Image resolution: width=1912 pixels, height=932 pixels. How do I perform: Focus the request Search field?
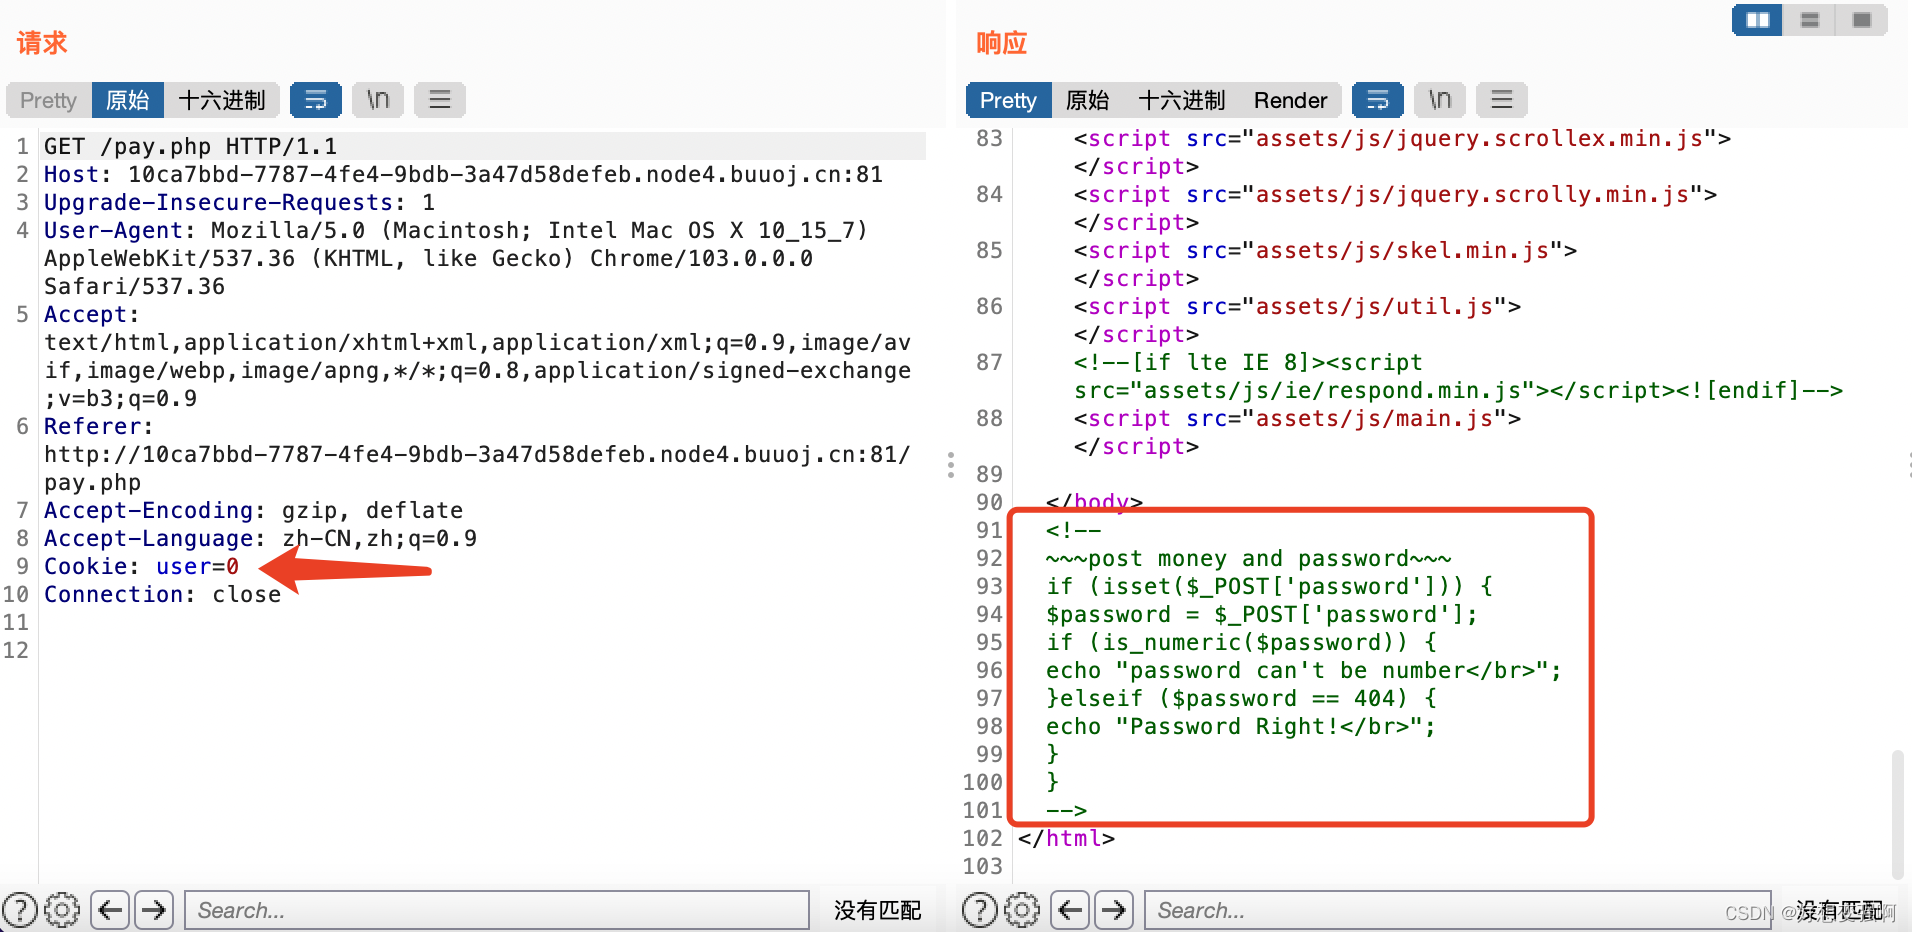497,910
